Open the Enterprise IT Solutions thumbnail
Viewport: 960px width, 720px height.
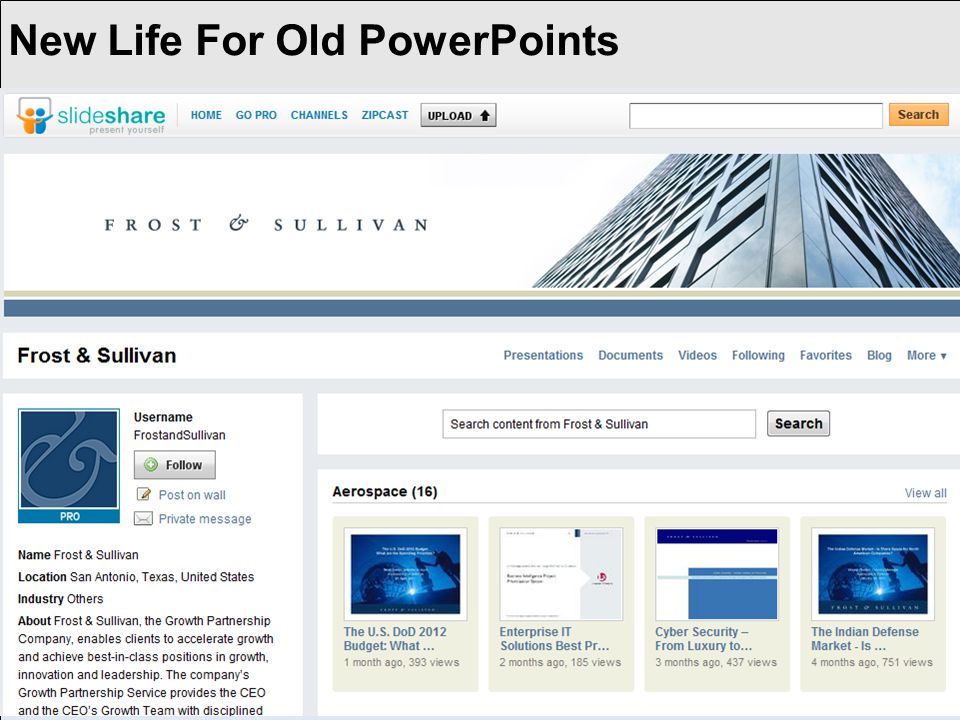click(561, 574)
